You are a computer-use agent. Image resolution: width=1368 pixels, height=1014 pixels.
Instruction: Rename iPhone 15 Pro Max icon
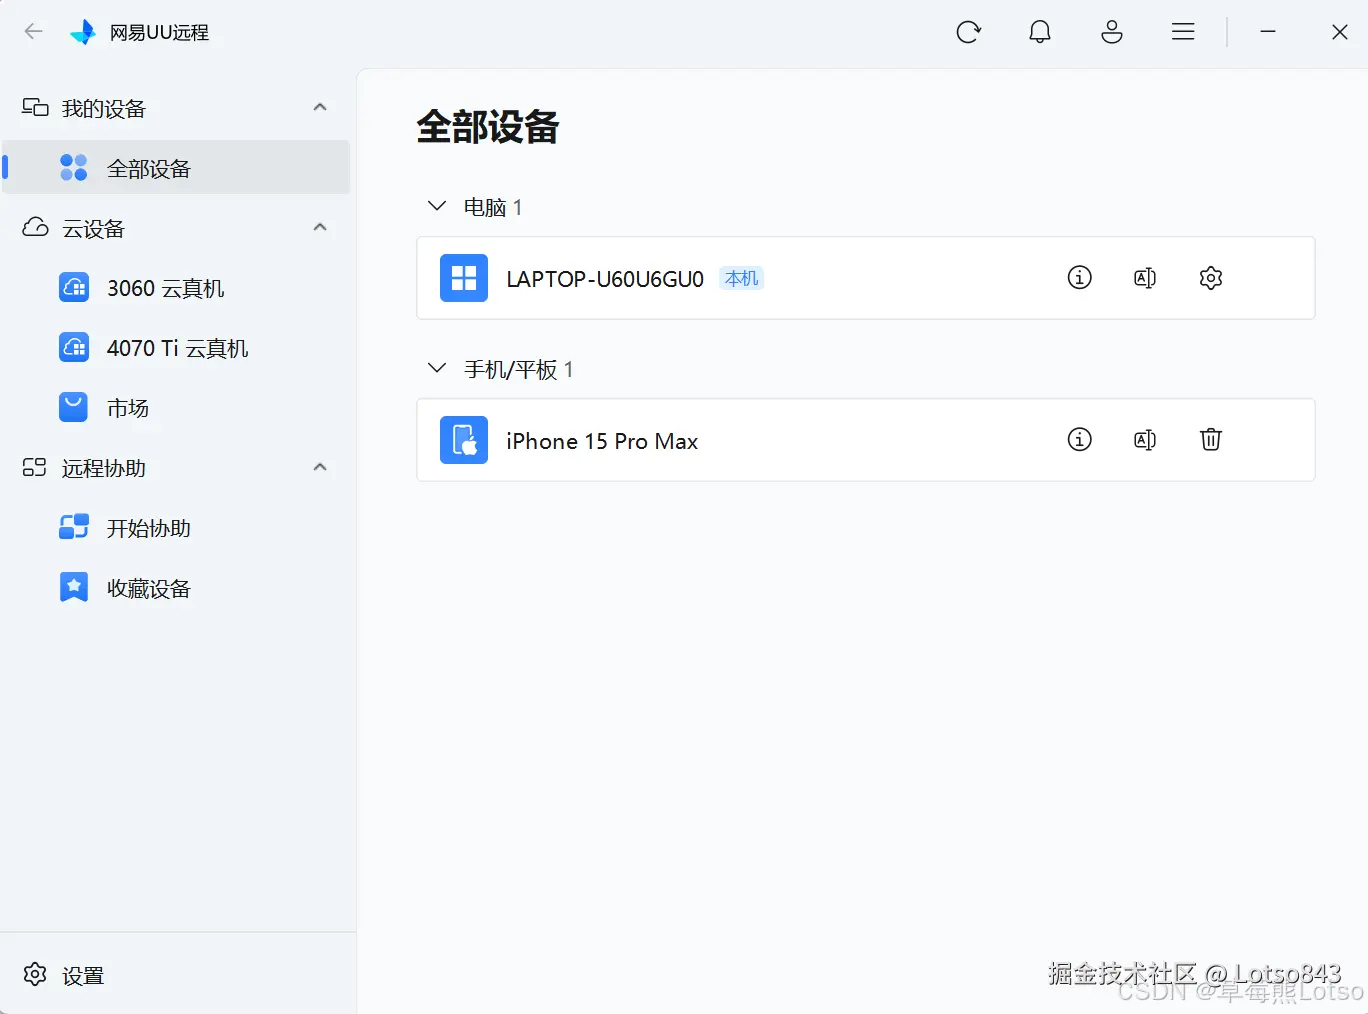tap(1145, 440)
